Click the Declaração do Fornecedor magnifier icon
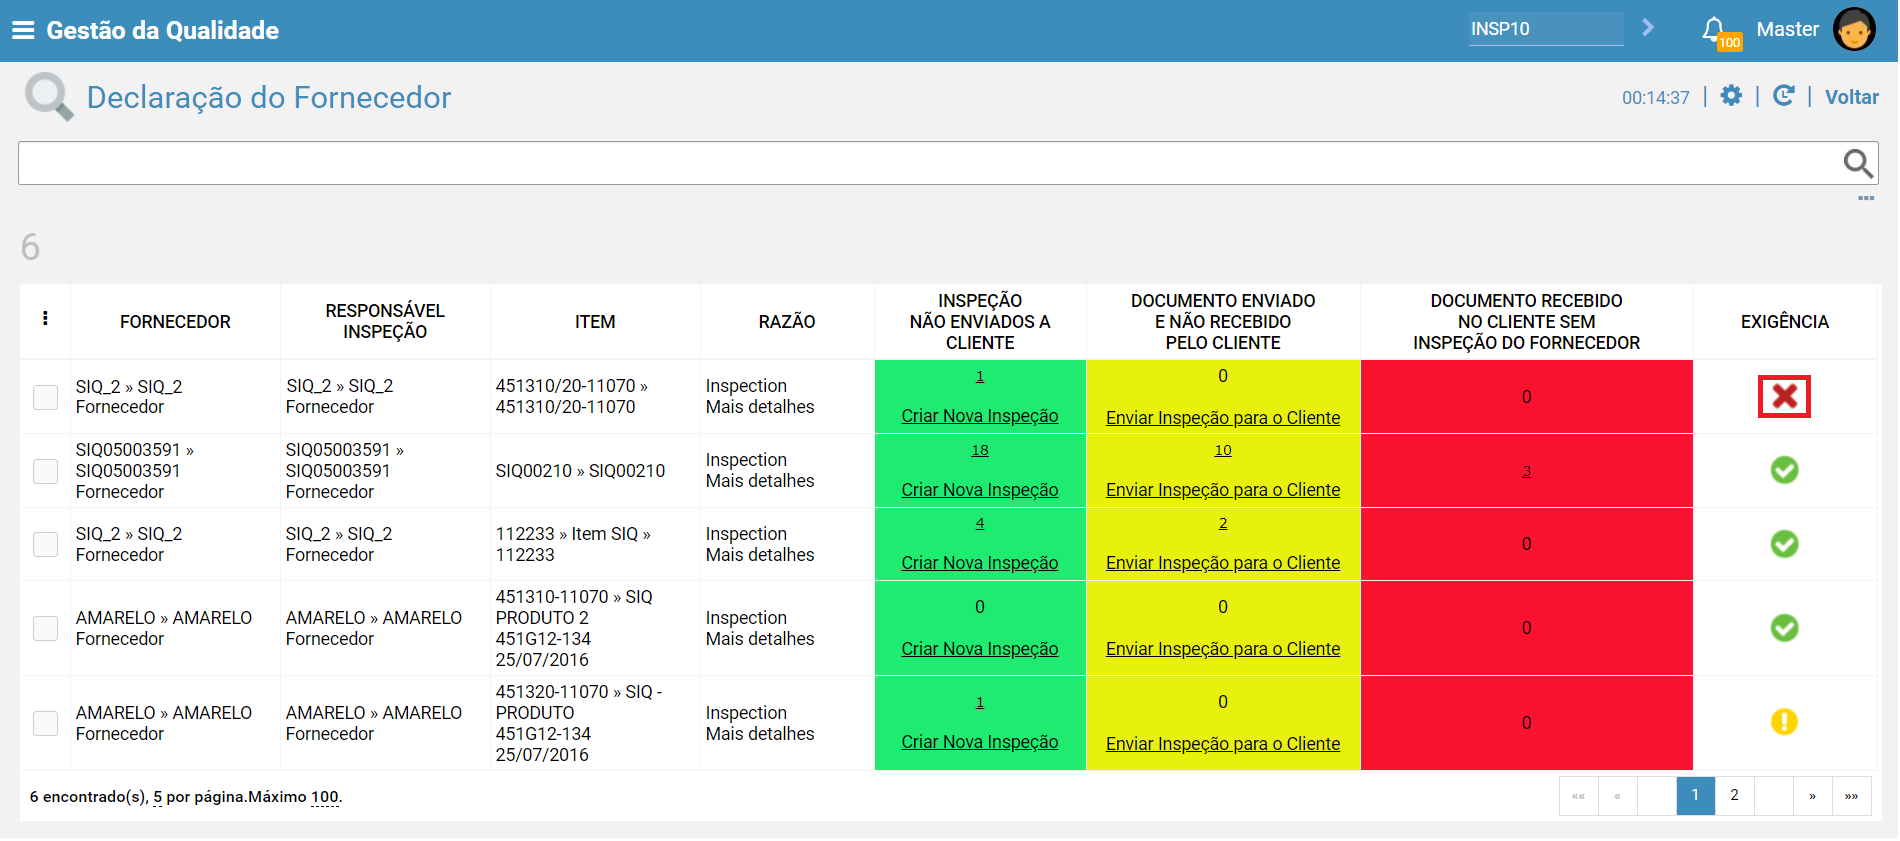The height and width of the screenshot is (841, 1900). [49, 97]
